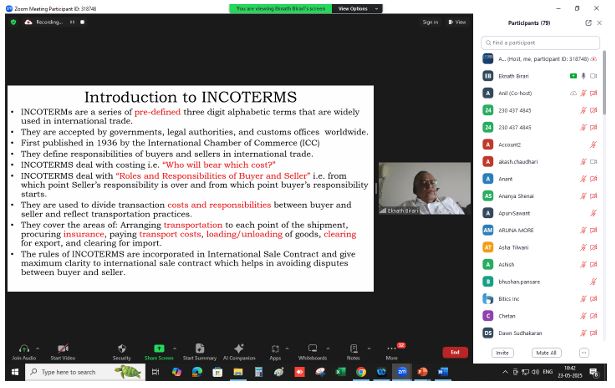The height and width of the screenshot is (388, 615).
Task: Expand the View Options dropdown
Action: (x=357, y=9)
